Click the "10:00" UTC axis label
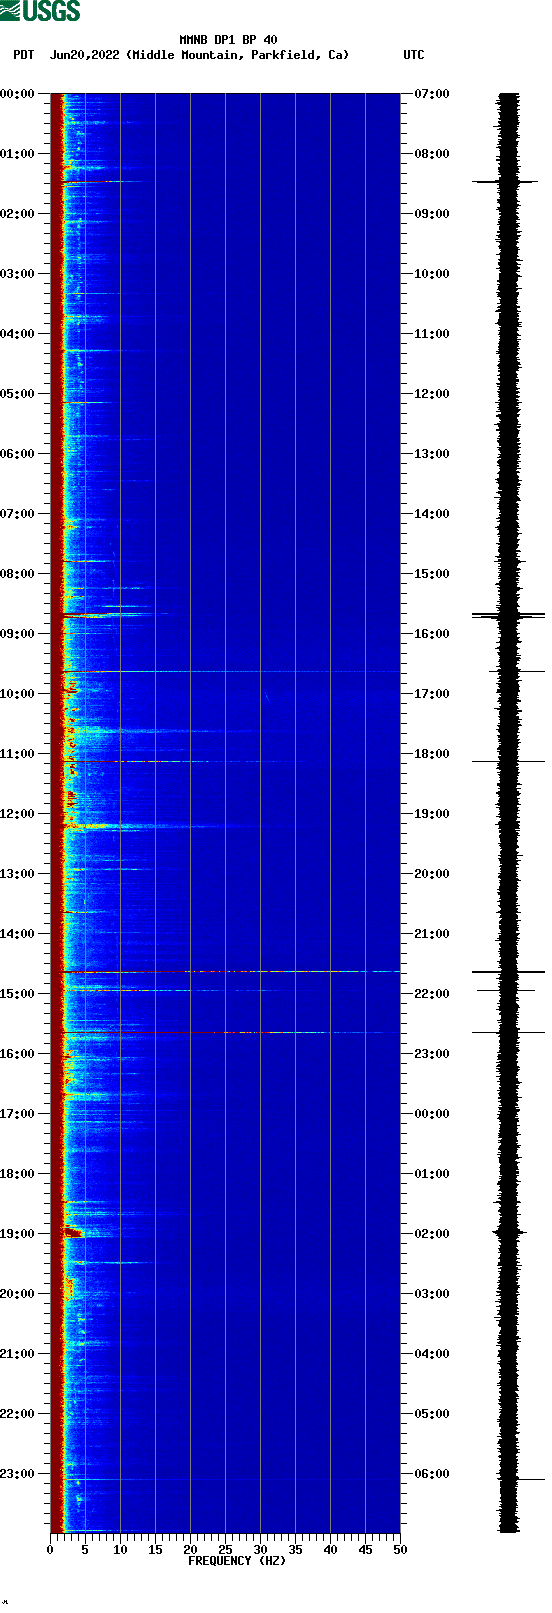The width and height of the screenshot is (552, 1613). pyautogui.click(x=432, y=274)
